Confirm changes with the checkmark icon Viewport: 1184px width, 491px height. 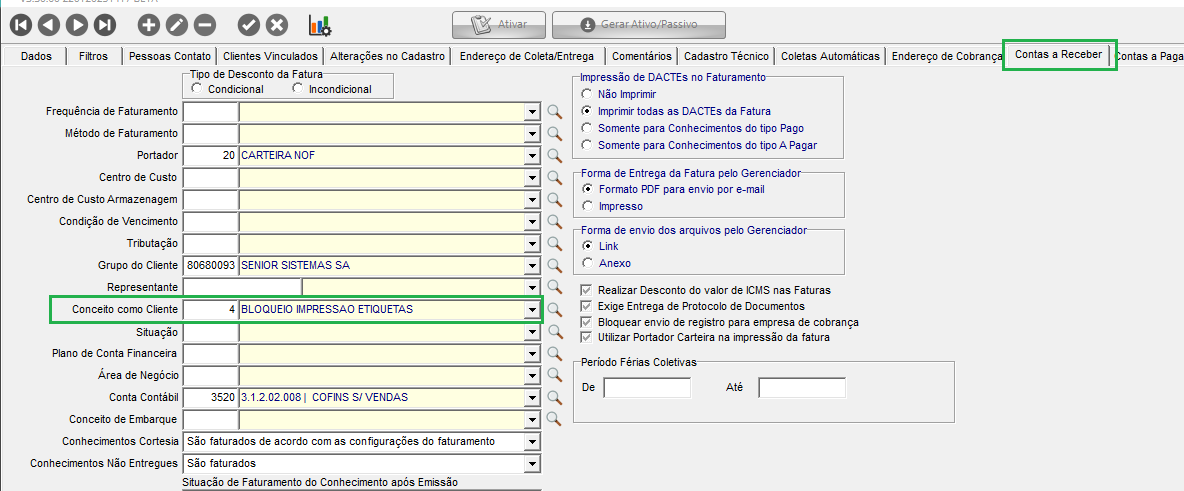click(249, 24)
